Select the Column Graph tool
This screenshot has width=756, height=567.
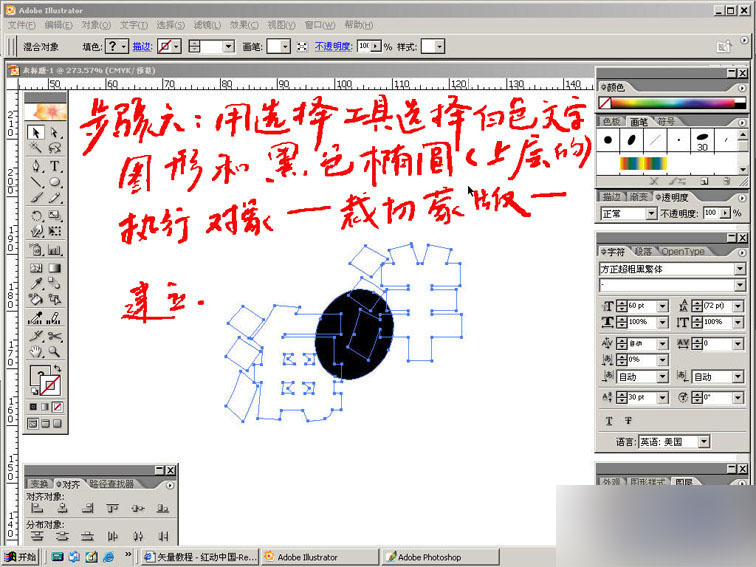[54, 250]
